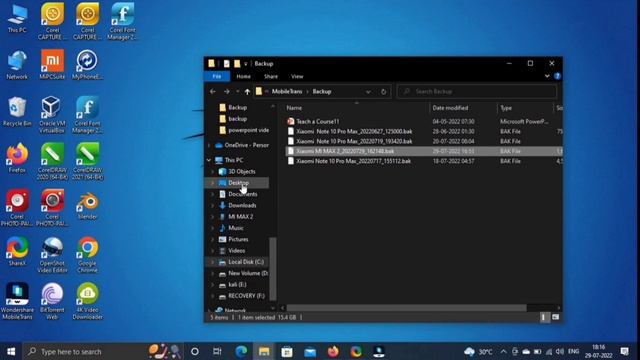
Task: Open recent locations dropdown arrow
Action: click(237, 91)
